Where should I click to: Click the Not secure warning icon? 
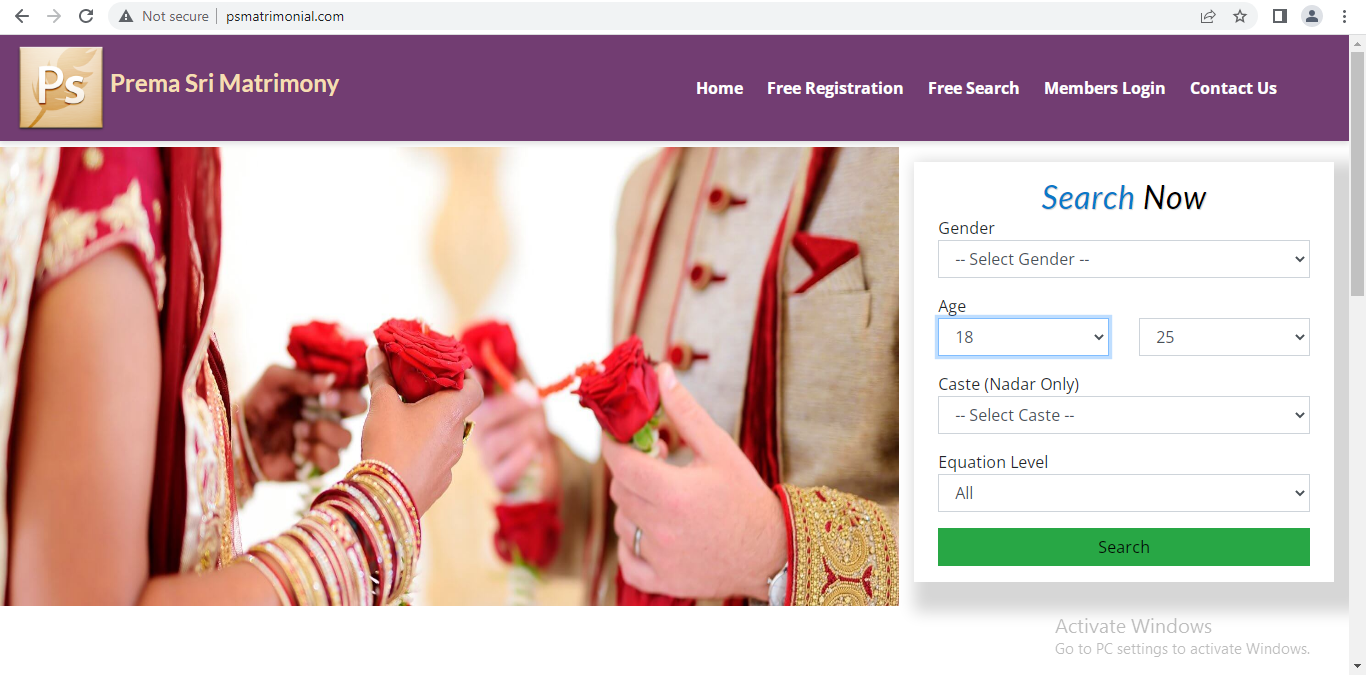(126, 16)
